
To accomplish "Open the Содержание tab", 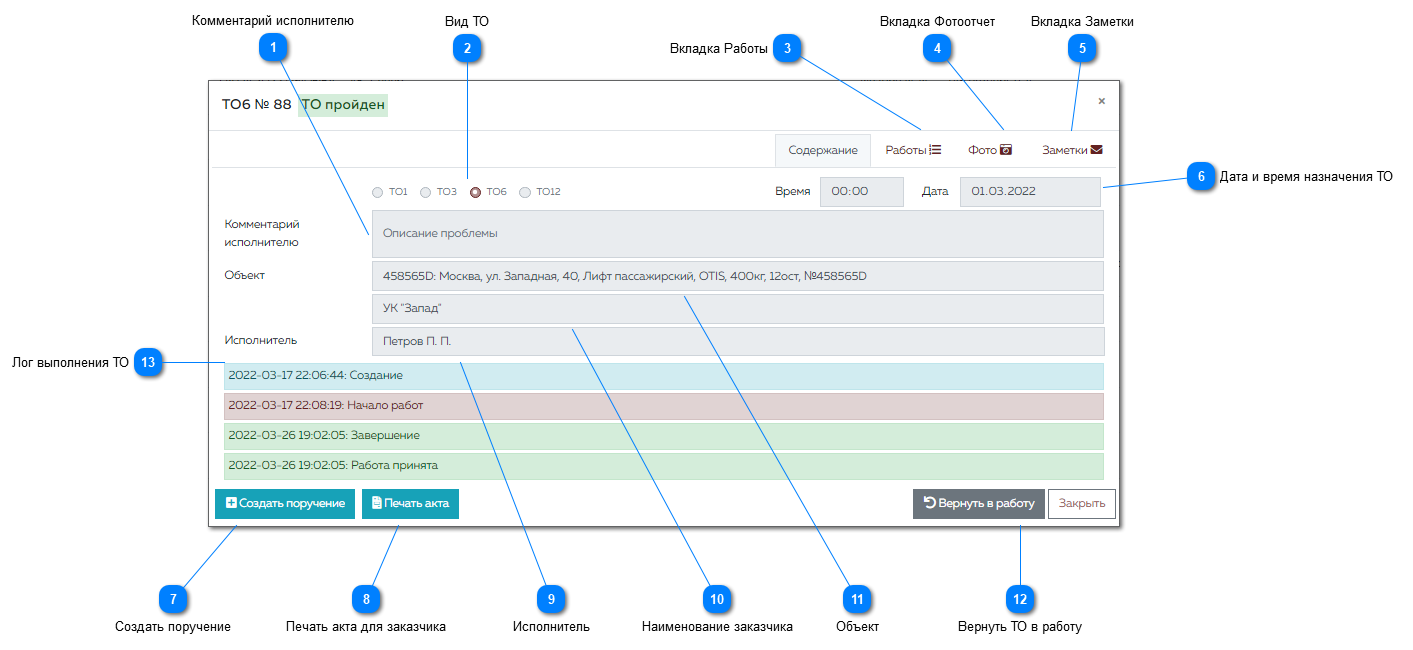I will pyautogui.click(x=823, y=150).
